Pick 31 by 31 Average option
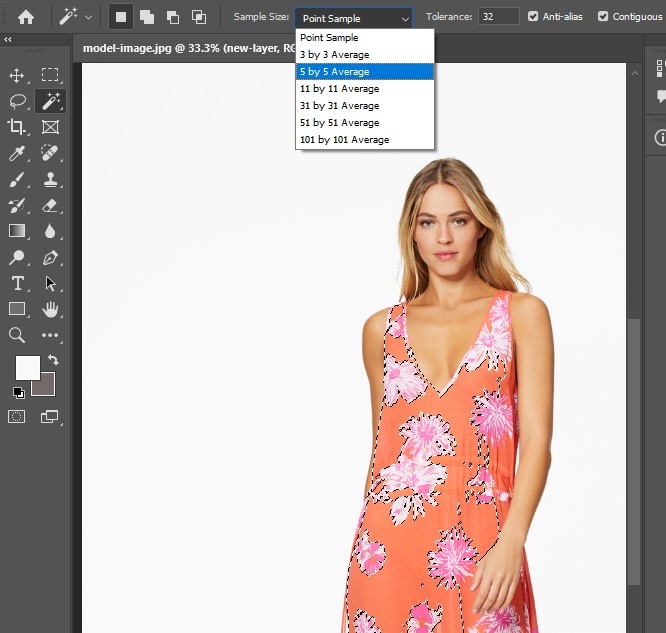Screen dimensions: 666x633 point(365,105)
